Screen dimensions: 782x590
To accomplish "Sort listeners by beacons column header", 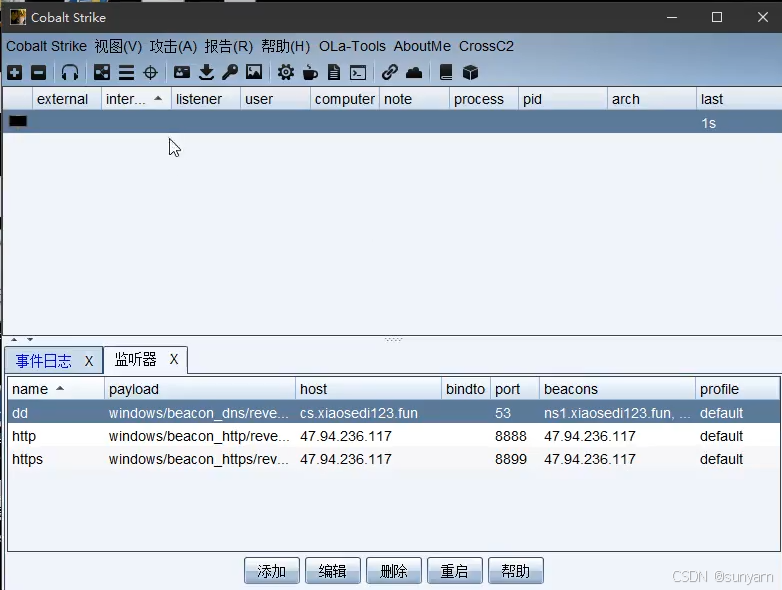I will 617,389.
